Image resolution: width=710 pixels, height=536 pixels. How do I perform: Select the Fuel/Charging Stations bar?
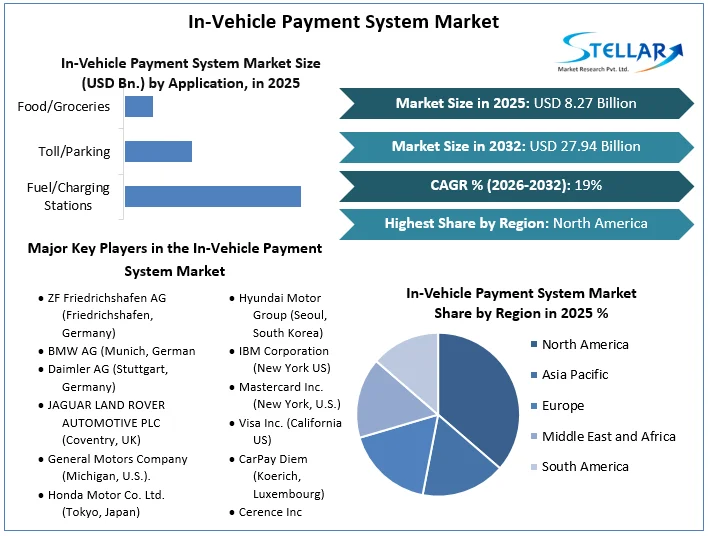click(213, 196)
